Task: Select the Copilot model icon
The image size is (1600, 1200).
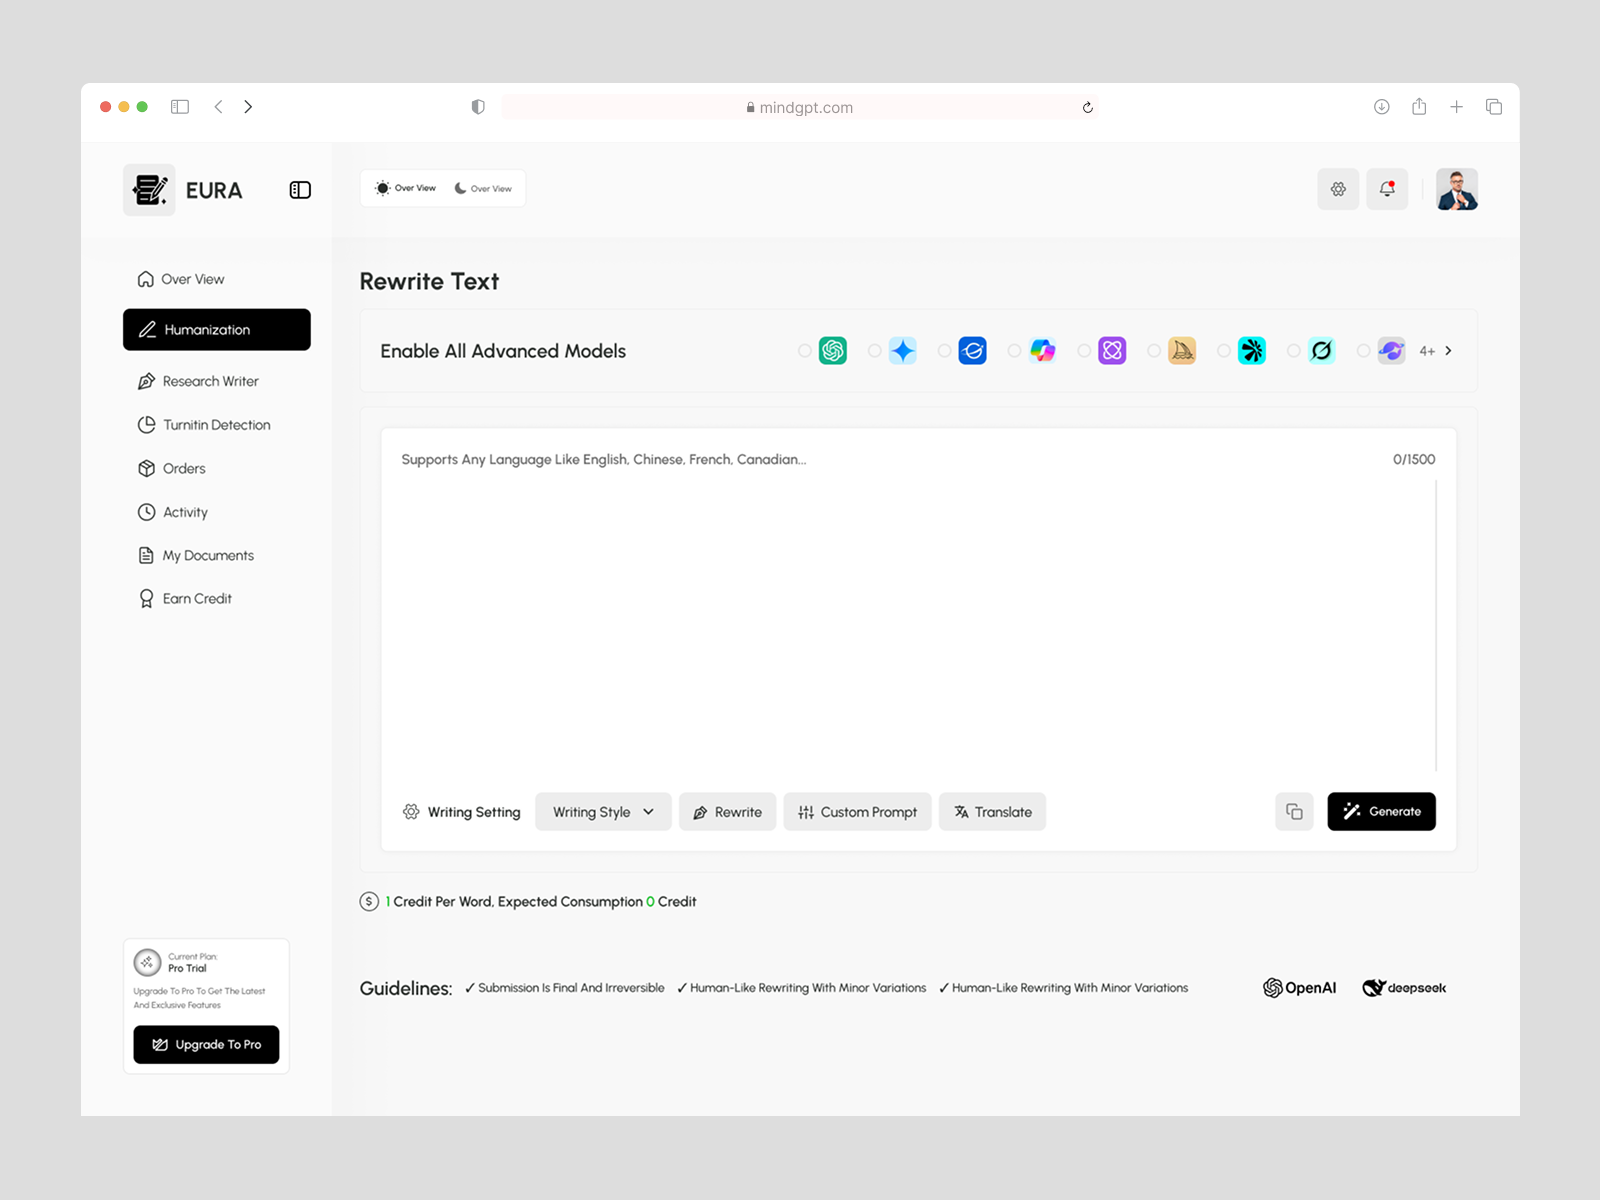Action: point(1043,350)
